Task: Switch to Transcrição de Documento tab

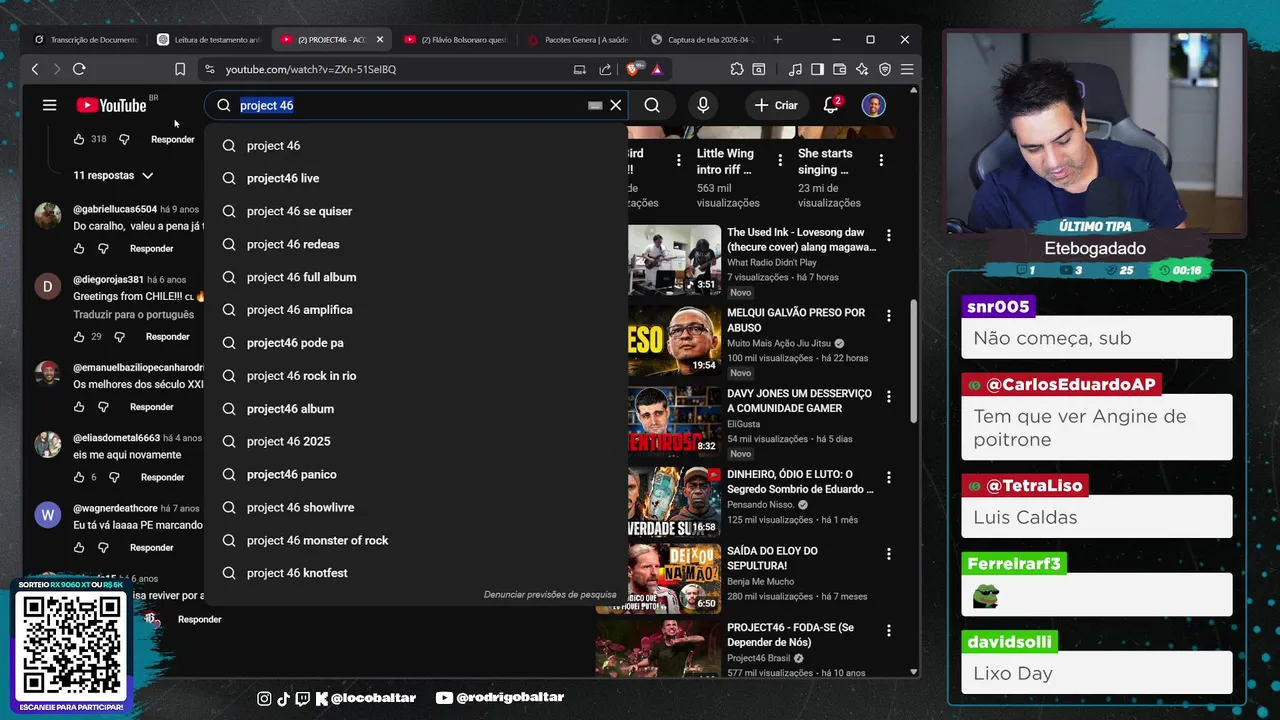Action: click(x=87, y=39)
